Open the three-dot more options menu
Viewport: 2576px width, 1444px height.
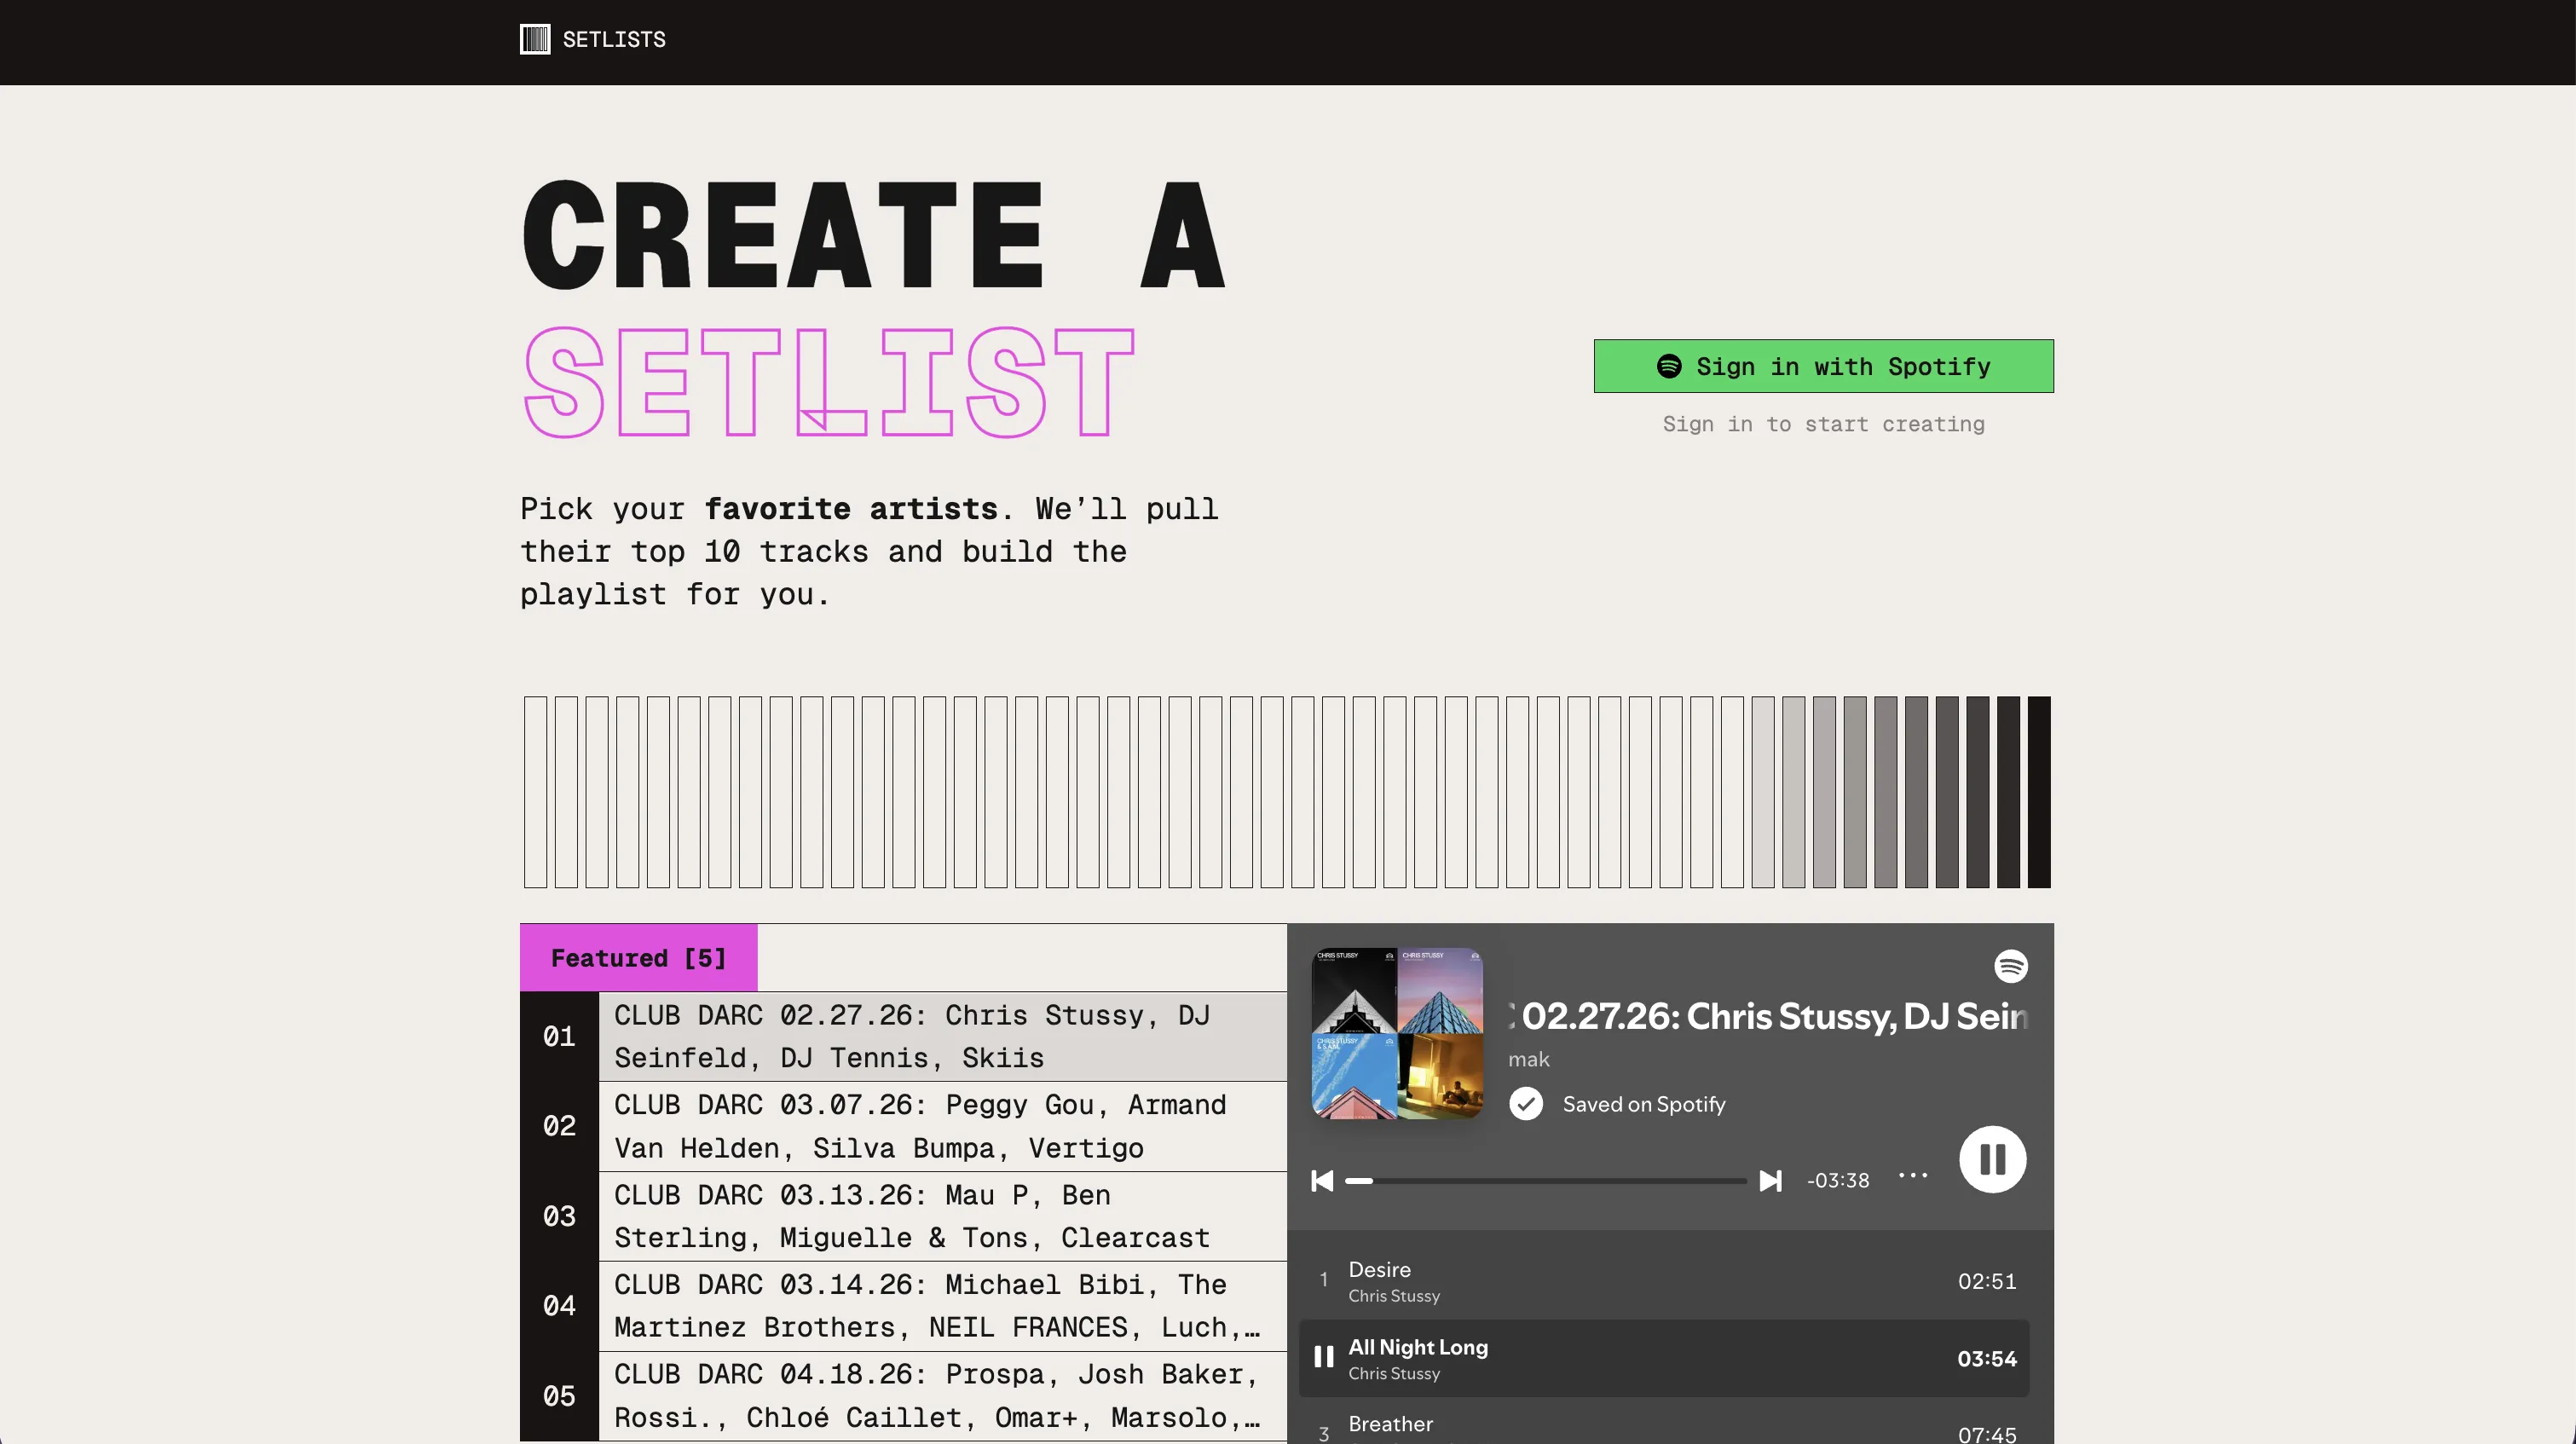pyautogui.click(x=1913, y=1175)
